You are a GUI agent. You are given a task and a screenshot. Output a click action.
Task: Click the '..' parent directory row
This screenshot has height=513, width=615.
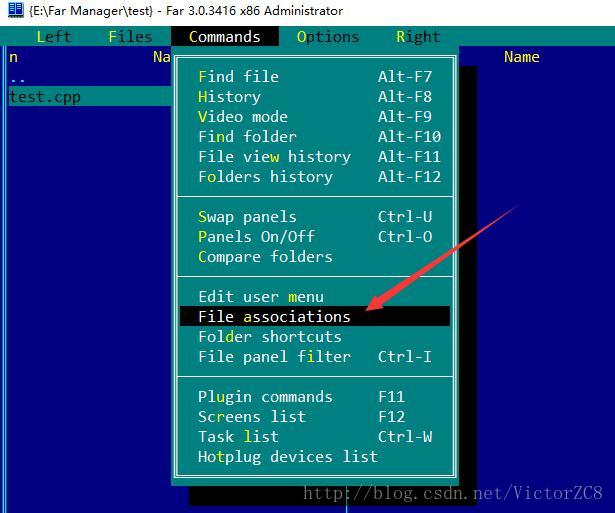point(90,78)
